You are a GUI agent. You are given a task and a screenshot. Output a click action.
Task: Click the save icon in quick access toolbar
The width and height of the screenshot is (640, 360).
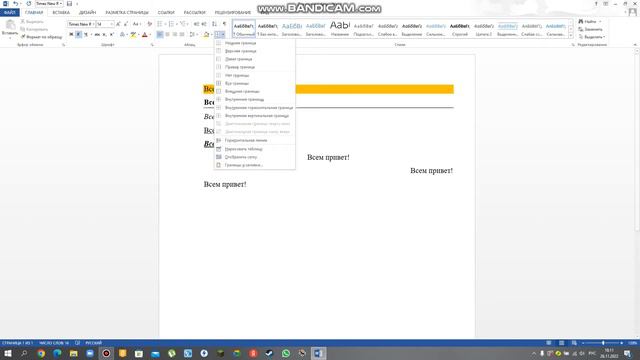(69, 4)
